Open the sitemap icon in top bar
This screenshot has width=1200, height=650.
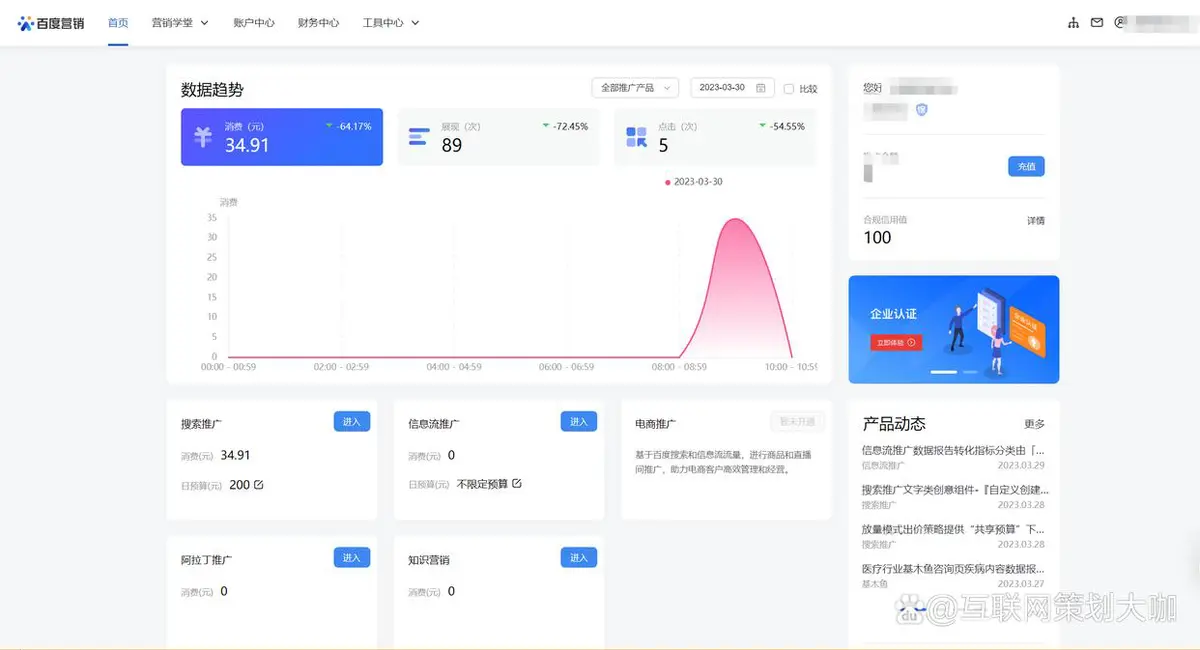[1073, 22]
